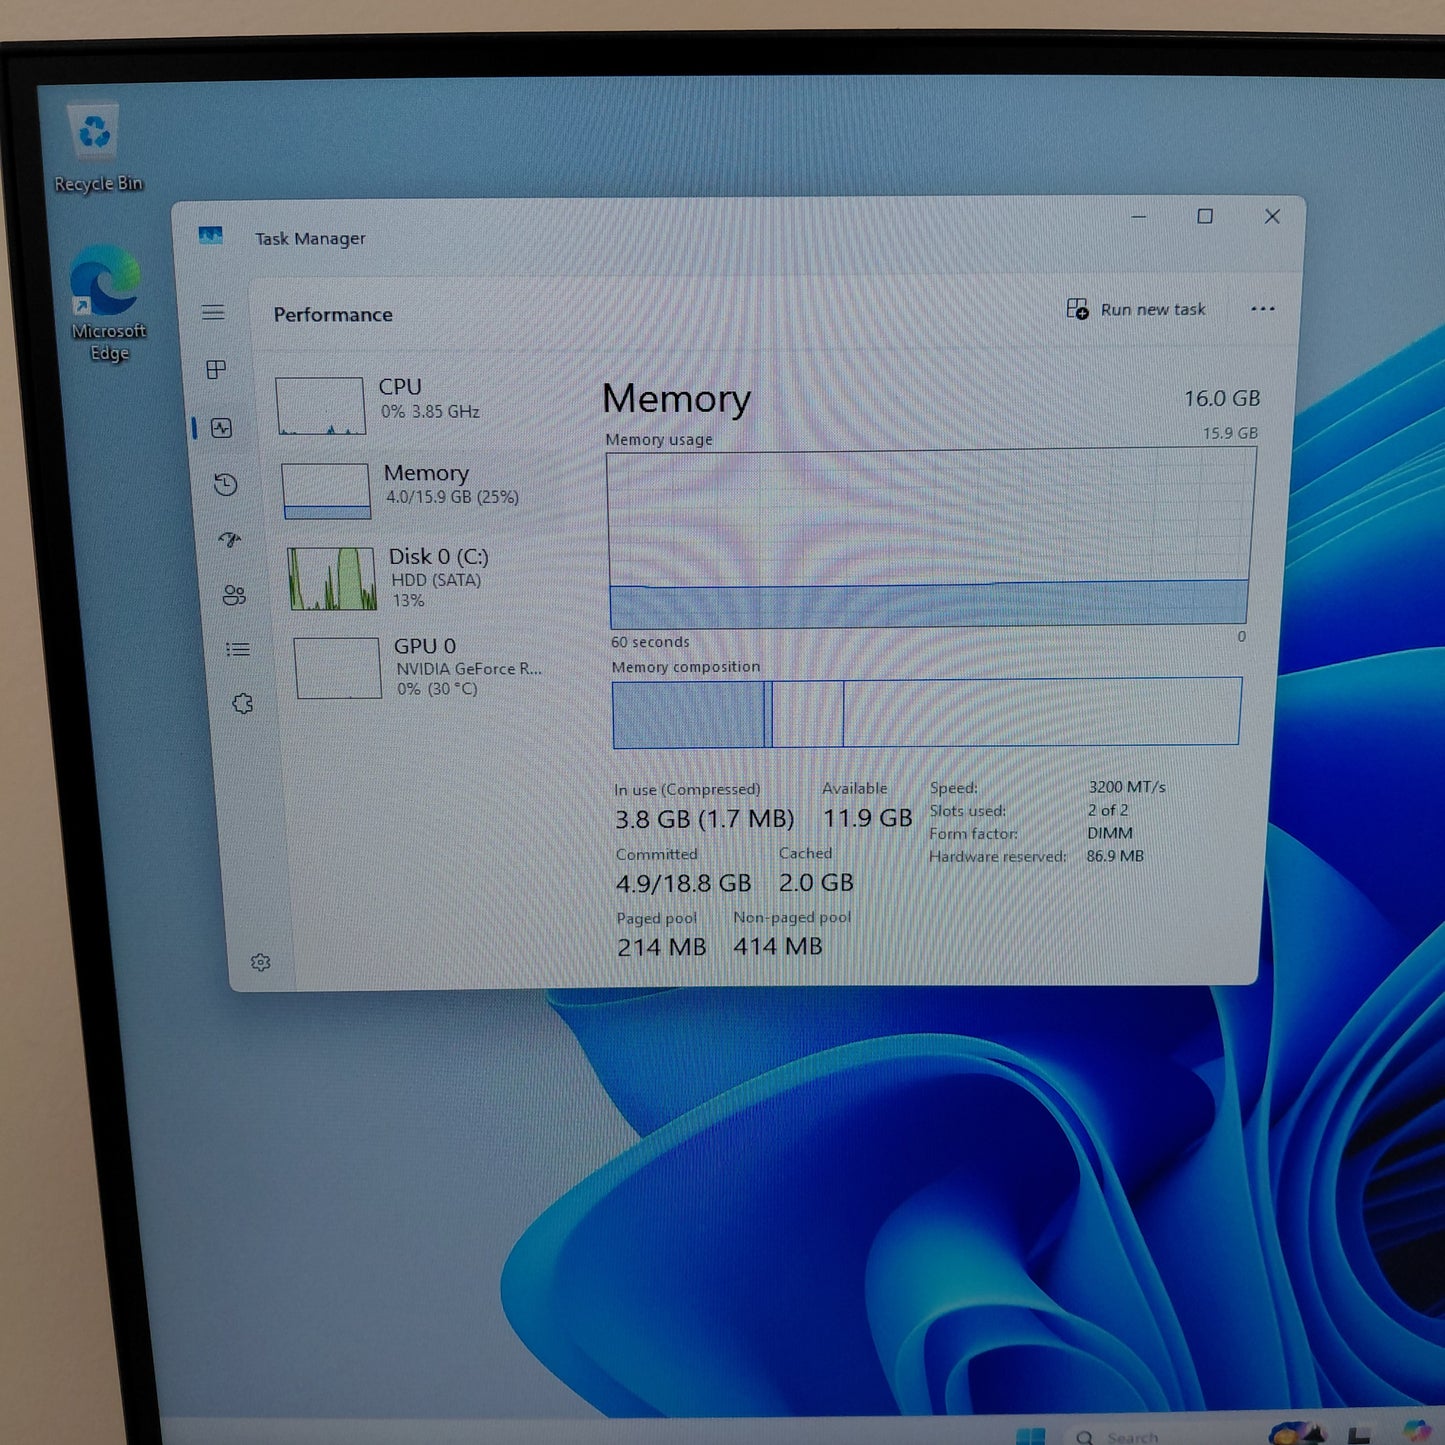Image resolution: width=1445 pixels, height=1445 pixels.
Task: Open App history from sidebar
Action: click(226, 485)
